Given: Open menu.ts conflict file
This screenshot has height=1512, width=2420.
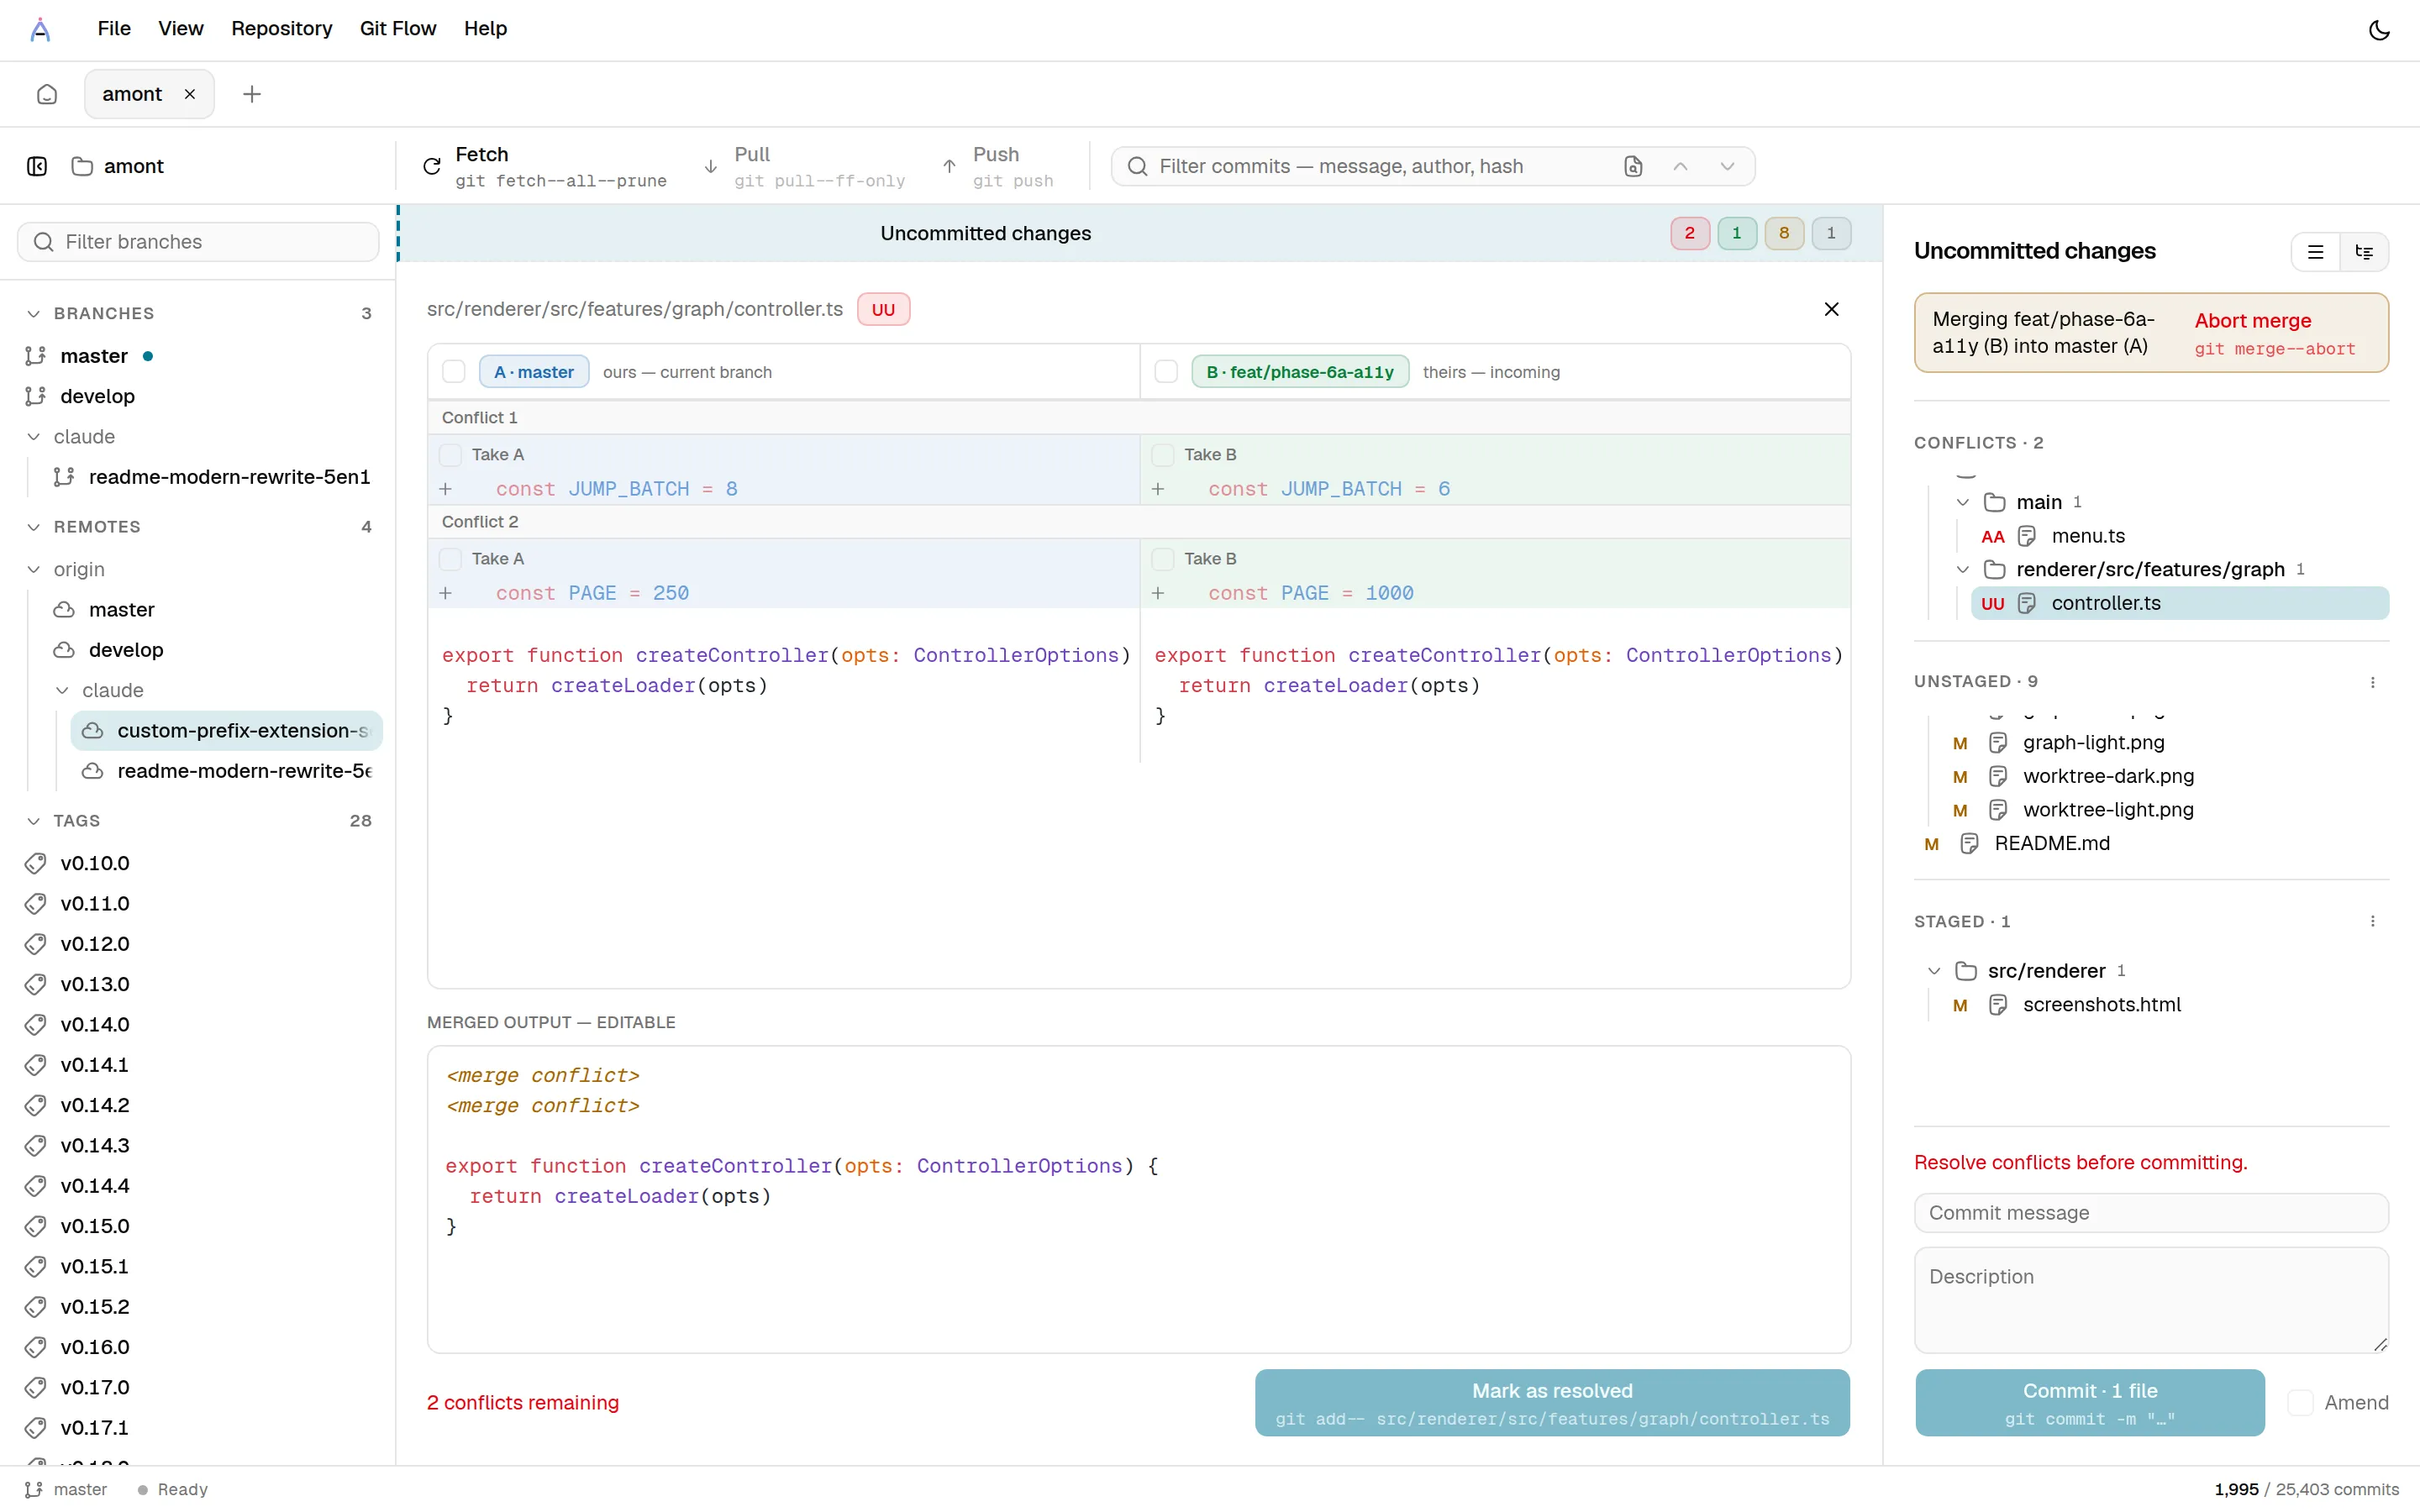Looking at the screenshot, I should point(2180,536).
